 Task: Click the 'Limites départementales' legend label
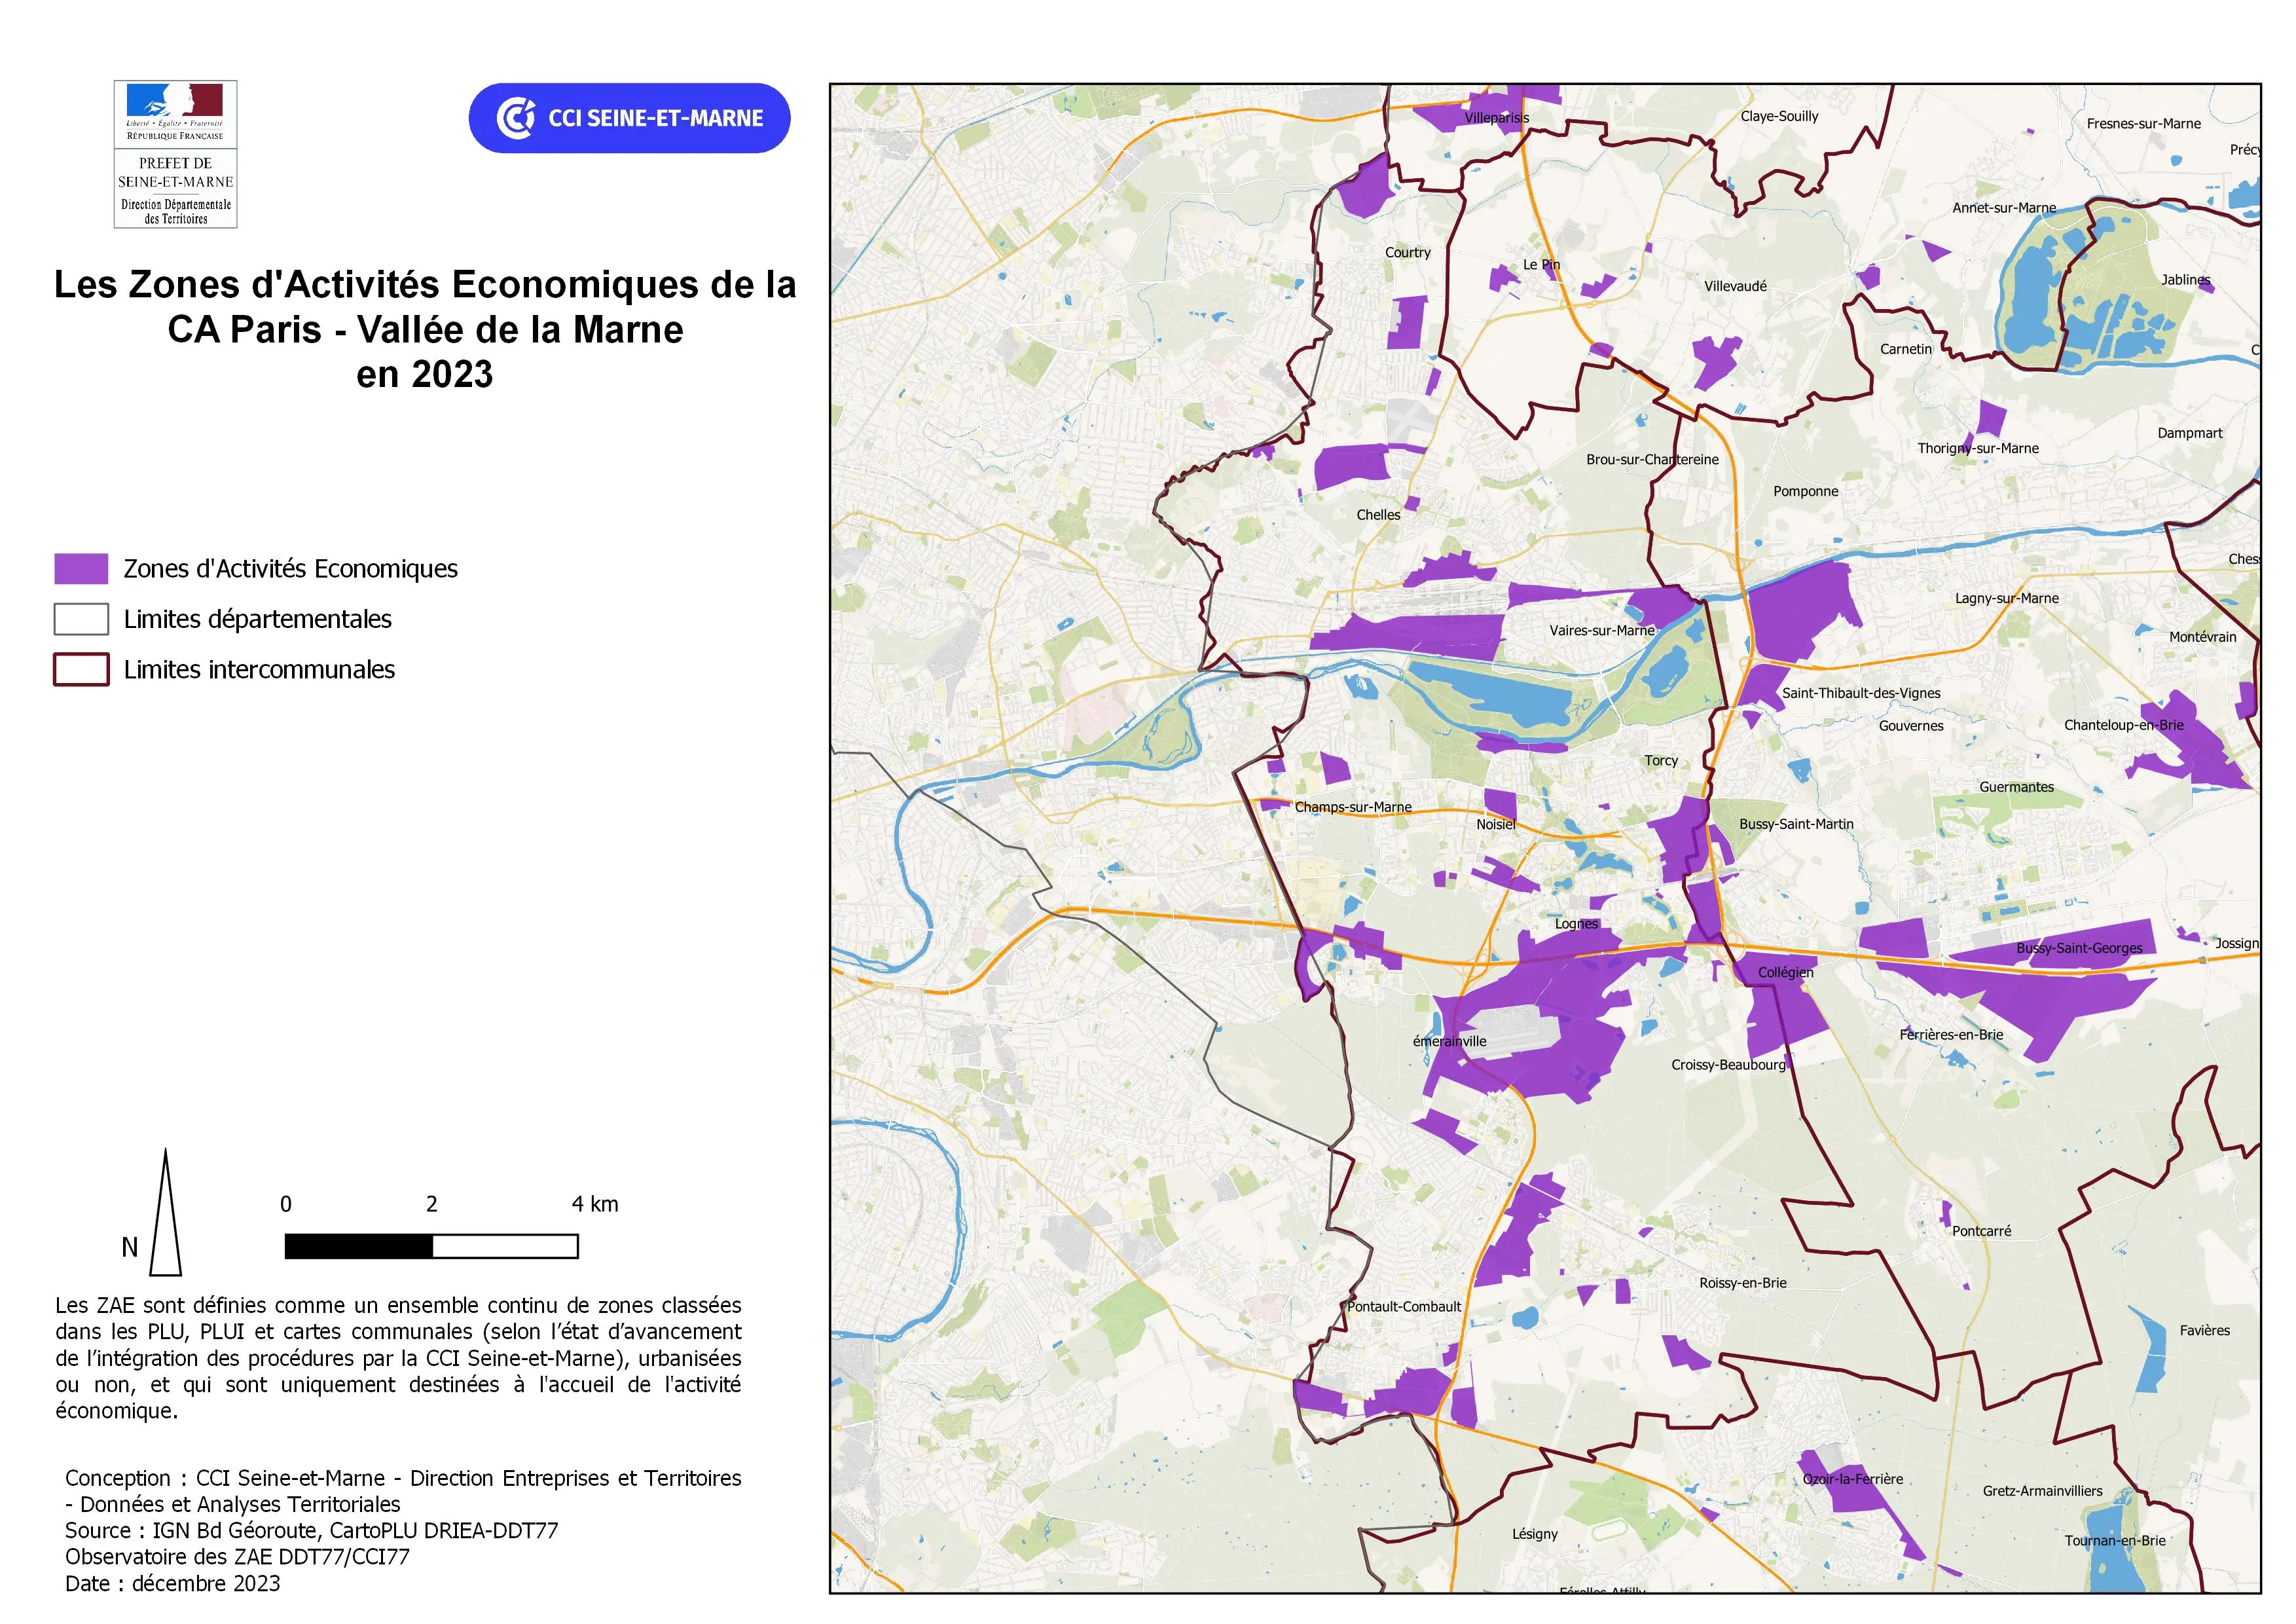point(258,619)
